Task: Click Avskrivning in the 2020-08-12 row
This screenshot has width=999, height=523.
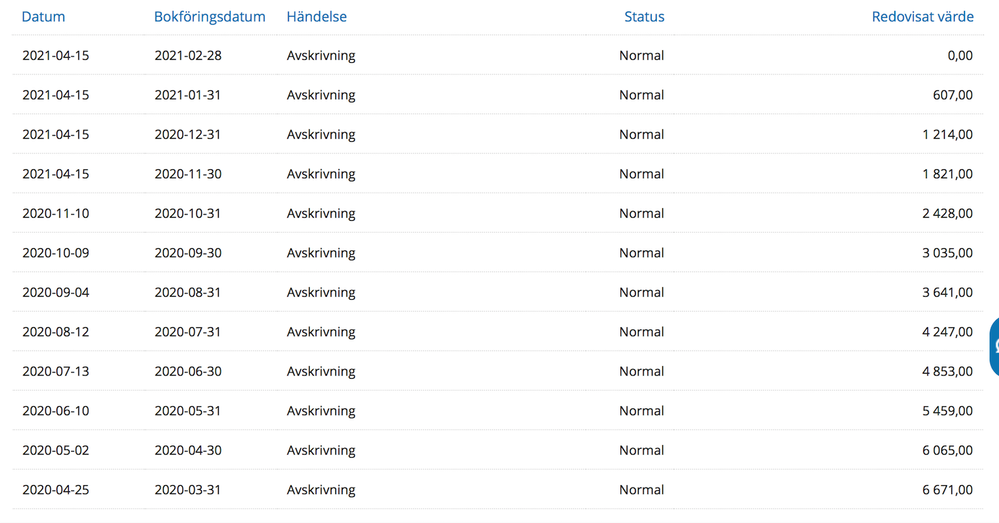Action: [320, 332]
